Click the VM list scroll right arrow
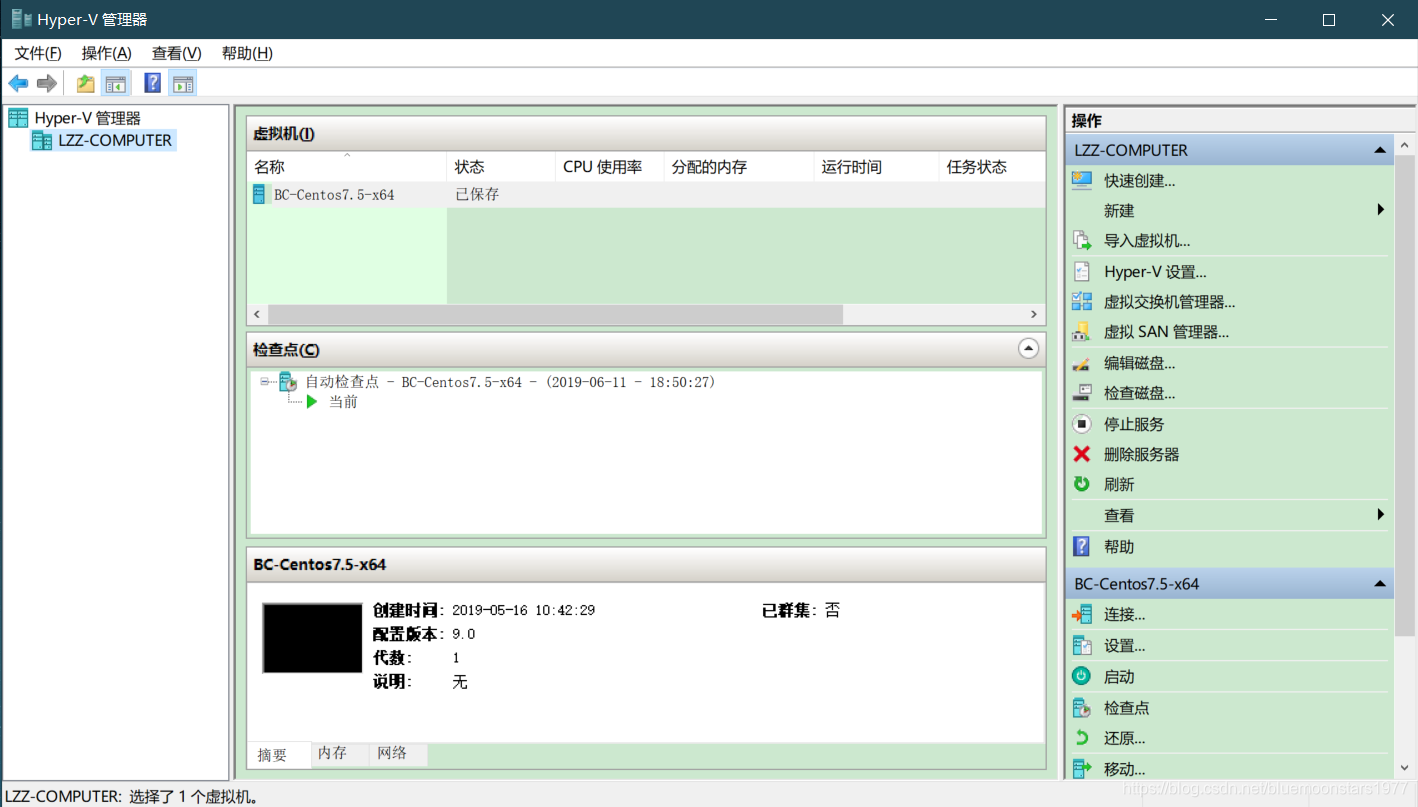 pyautogui.click(x=1035, y=315)
